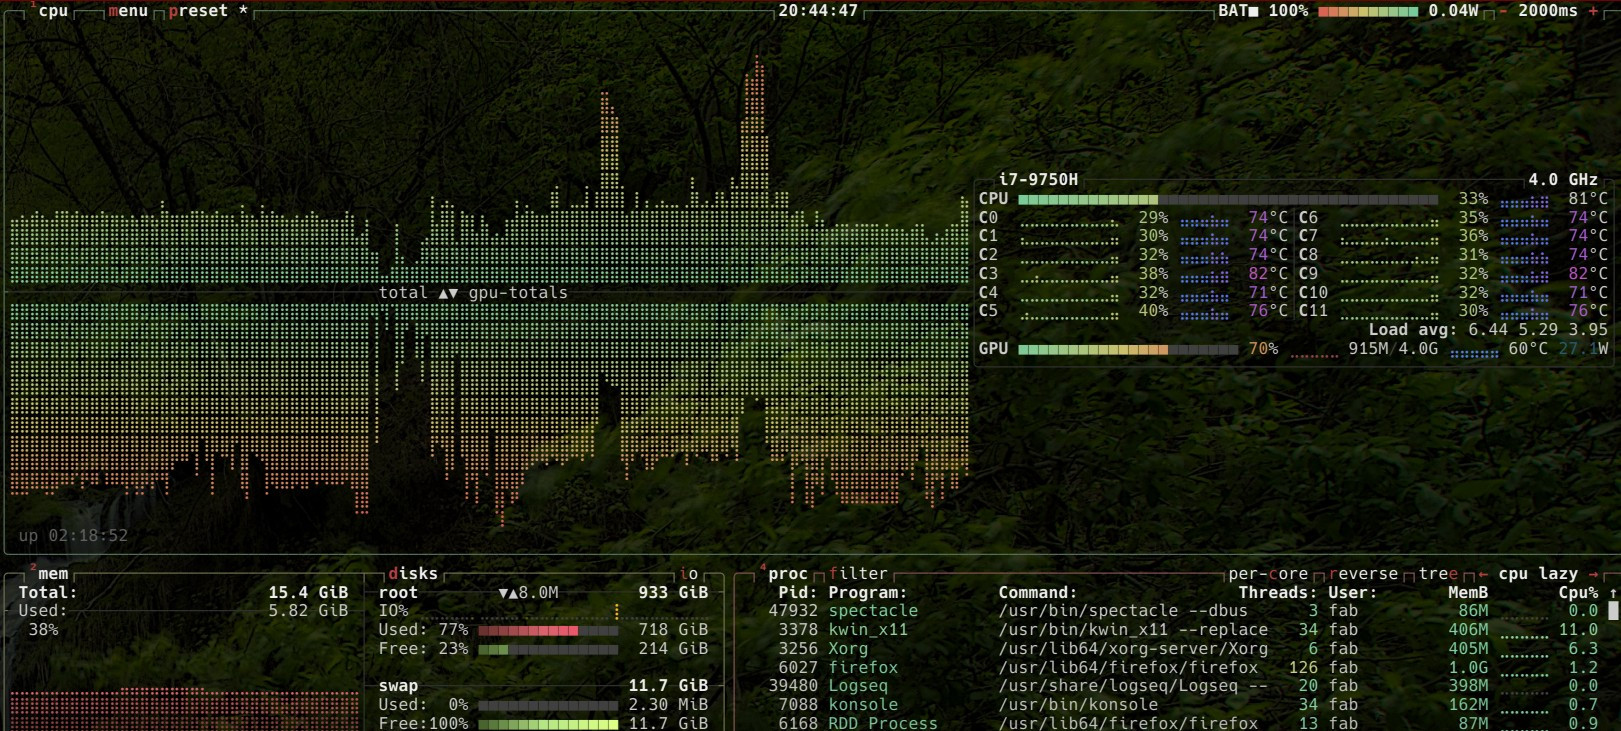Click the disk io arrows next to 8.0M

click(x=508, y=593)
